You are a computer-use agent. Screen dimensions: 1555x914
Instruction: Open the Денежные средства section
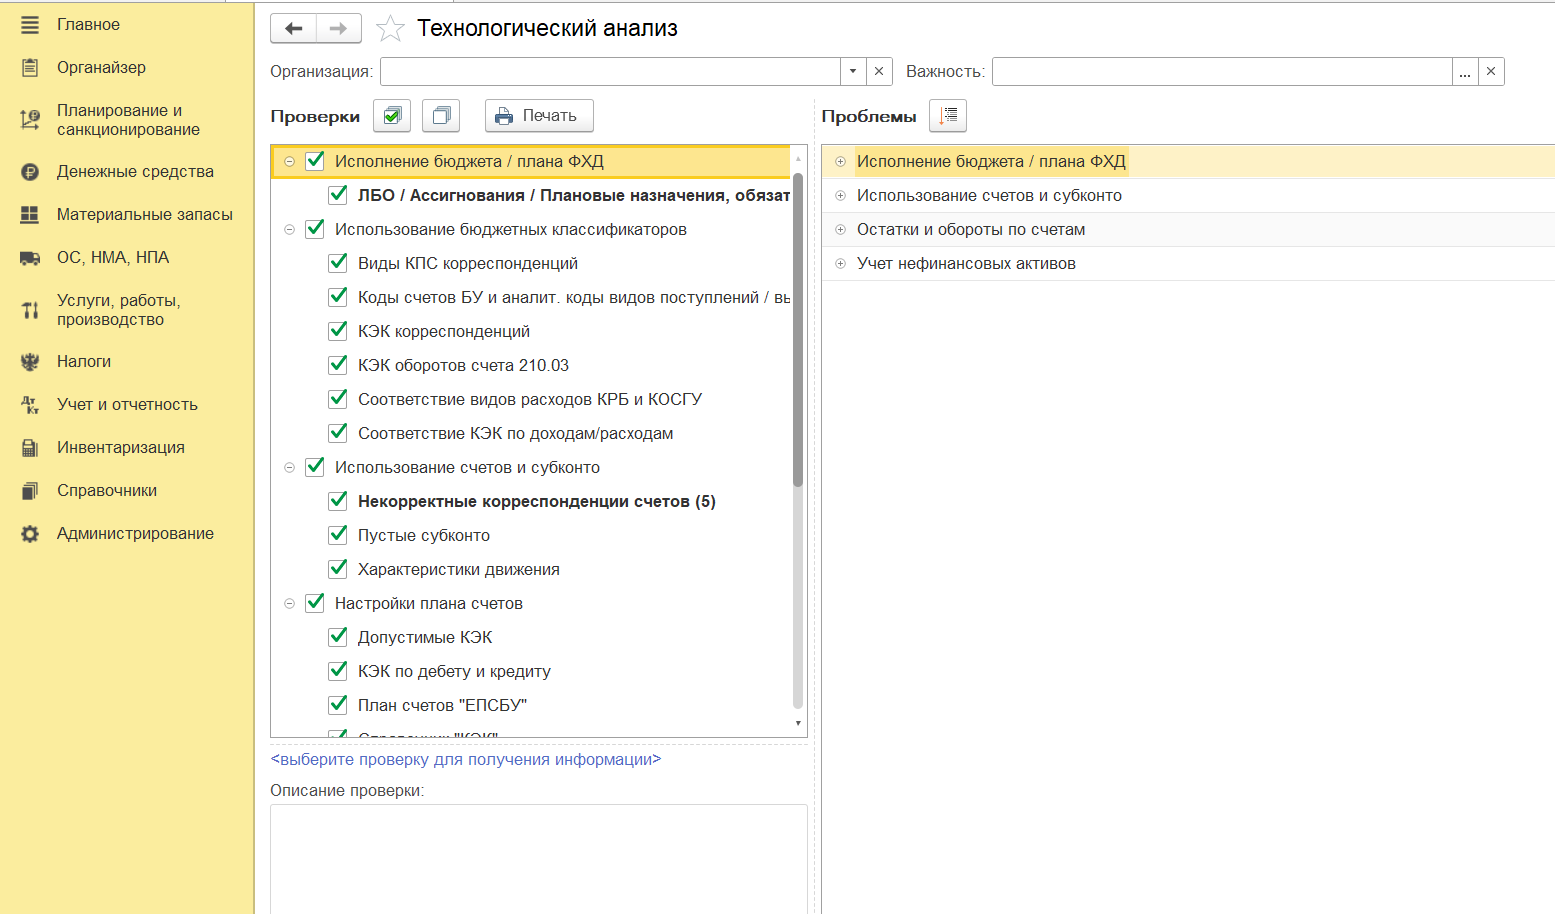[135, 172]
